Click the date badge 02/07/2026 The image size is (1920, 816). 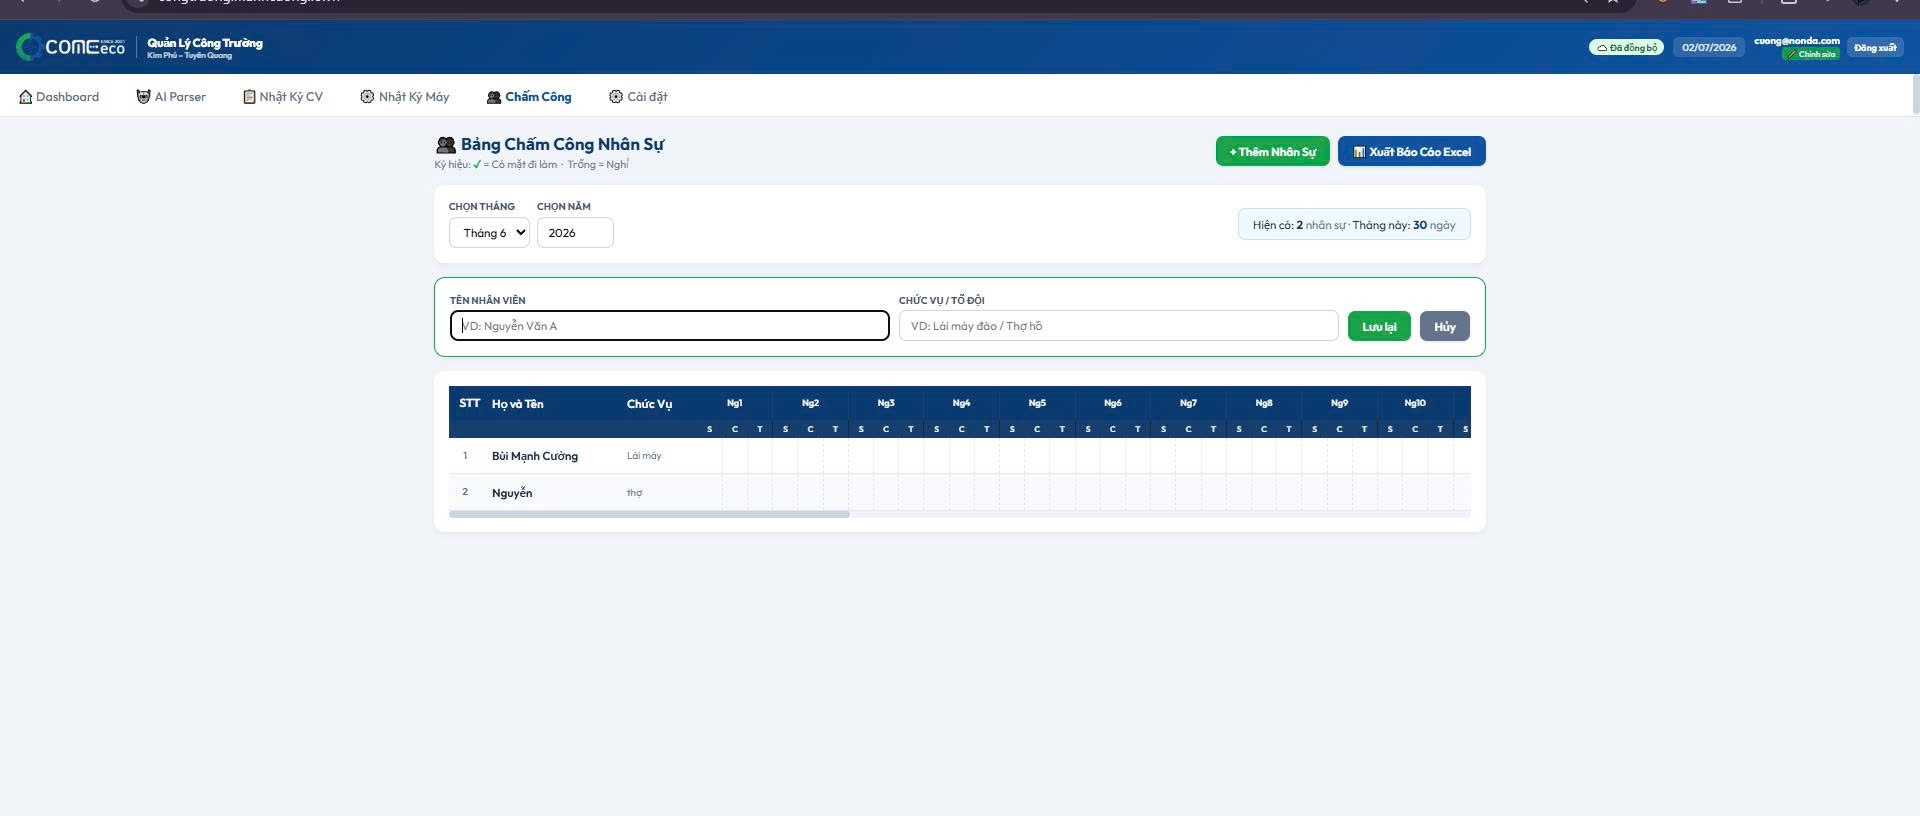(x=1709, y=47)
